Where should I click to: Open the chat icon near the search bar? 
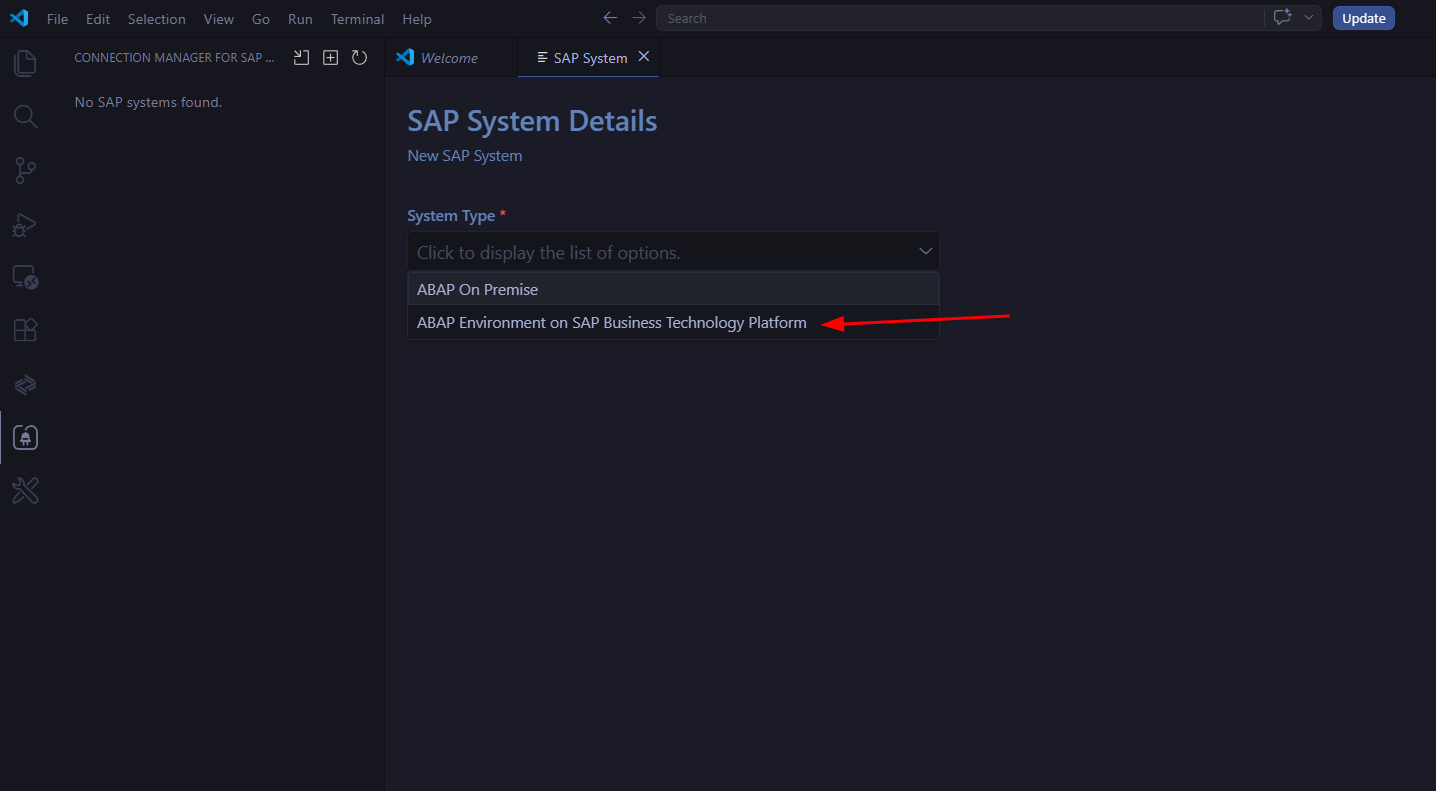click(1283, 18)
